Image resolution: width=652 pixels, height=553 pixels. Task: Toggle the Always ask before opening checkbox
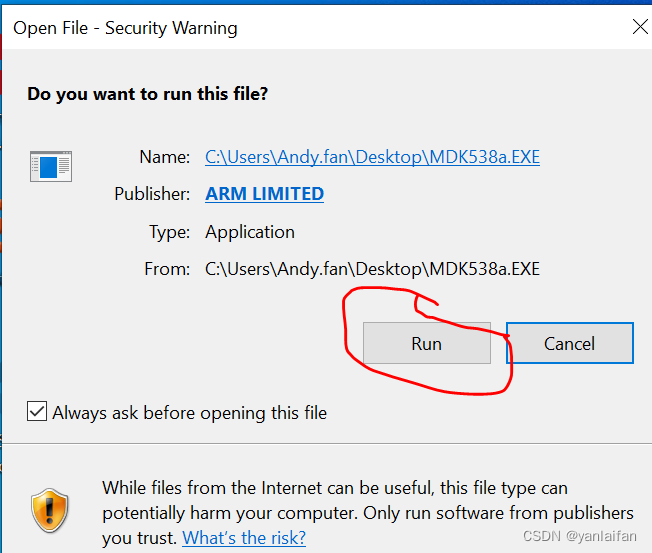37,412
